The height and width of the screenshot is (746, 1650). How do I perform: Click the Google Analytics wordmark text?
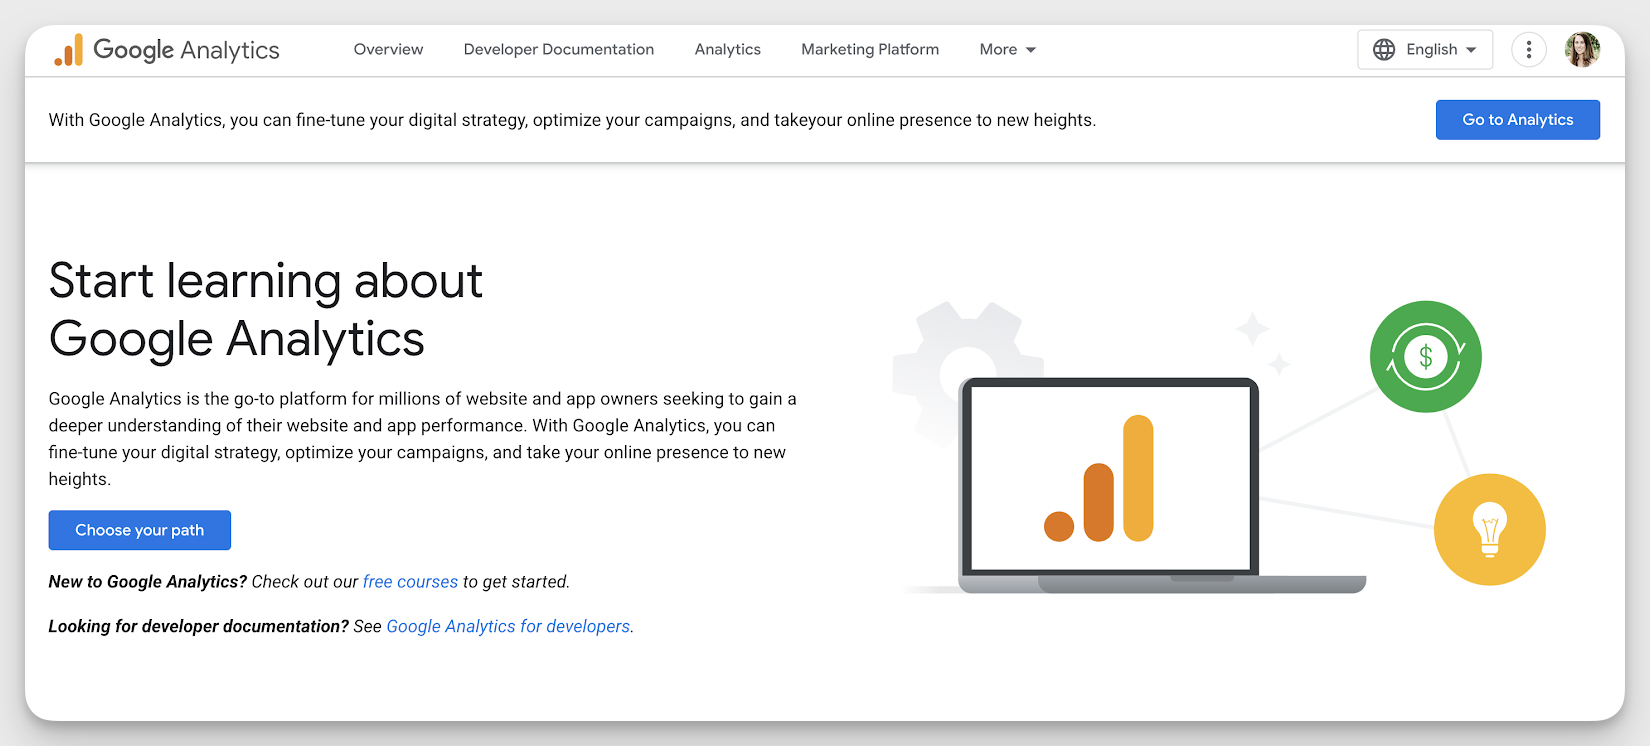click(186, 50)
